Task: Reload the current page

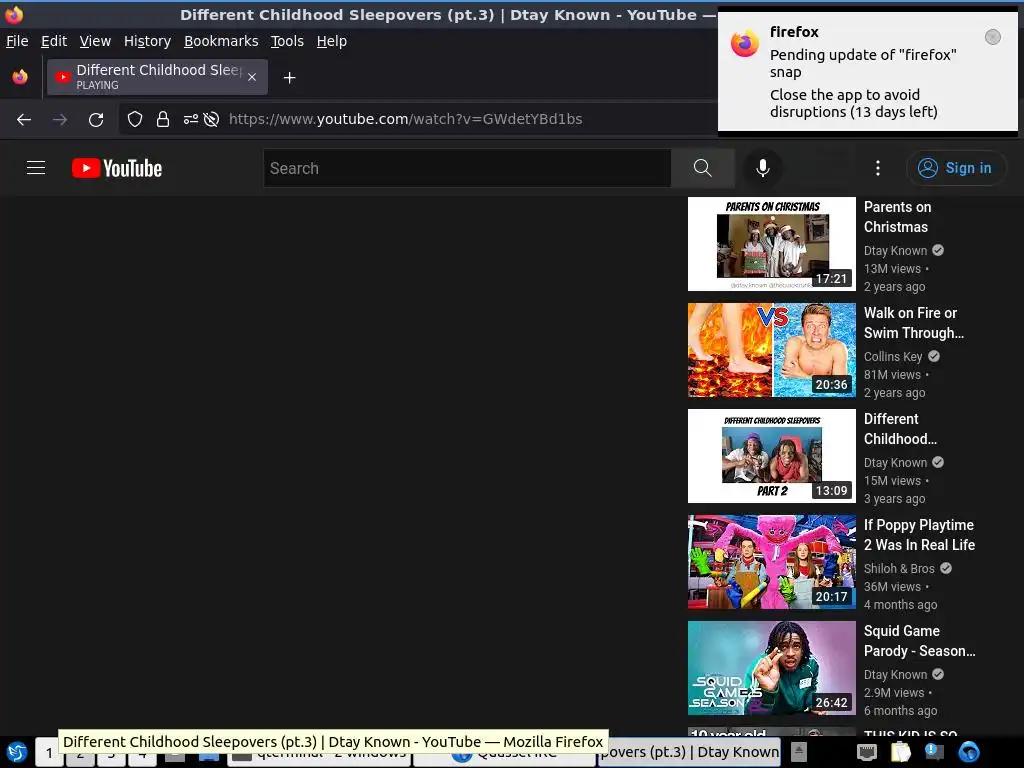Action: (x=96, y=120)
